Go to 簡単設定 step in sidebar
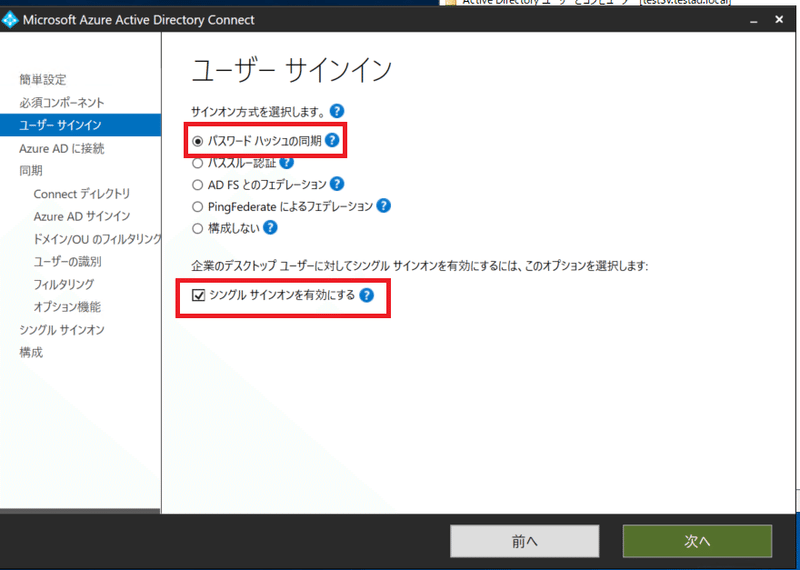Screen dimensions: 800x570 [x=43, y=80]
